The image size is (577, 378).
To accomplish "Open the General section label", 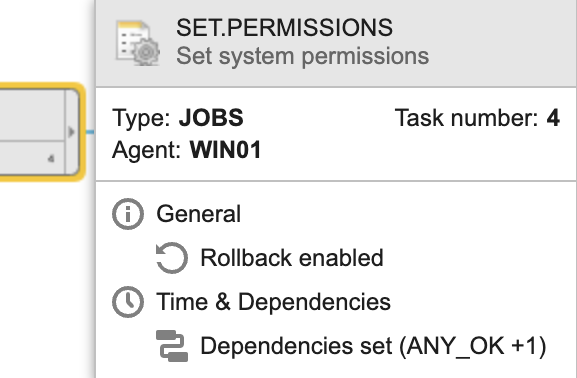I will pos(198,214).
